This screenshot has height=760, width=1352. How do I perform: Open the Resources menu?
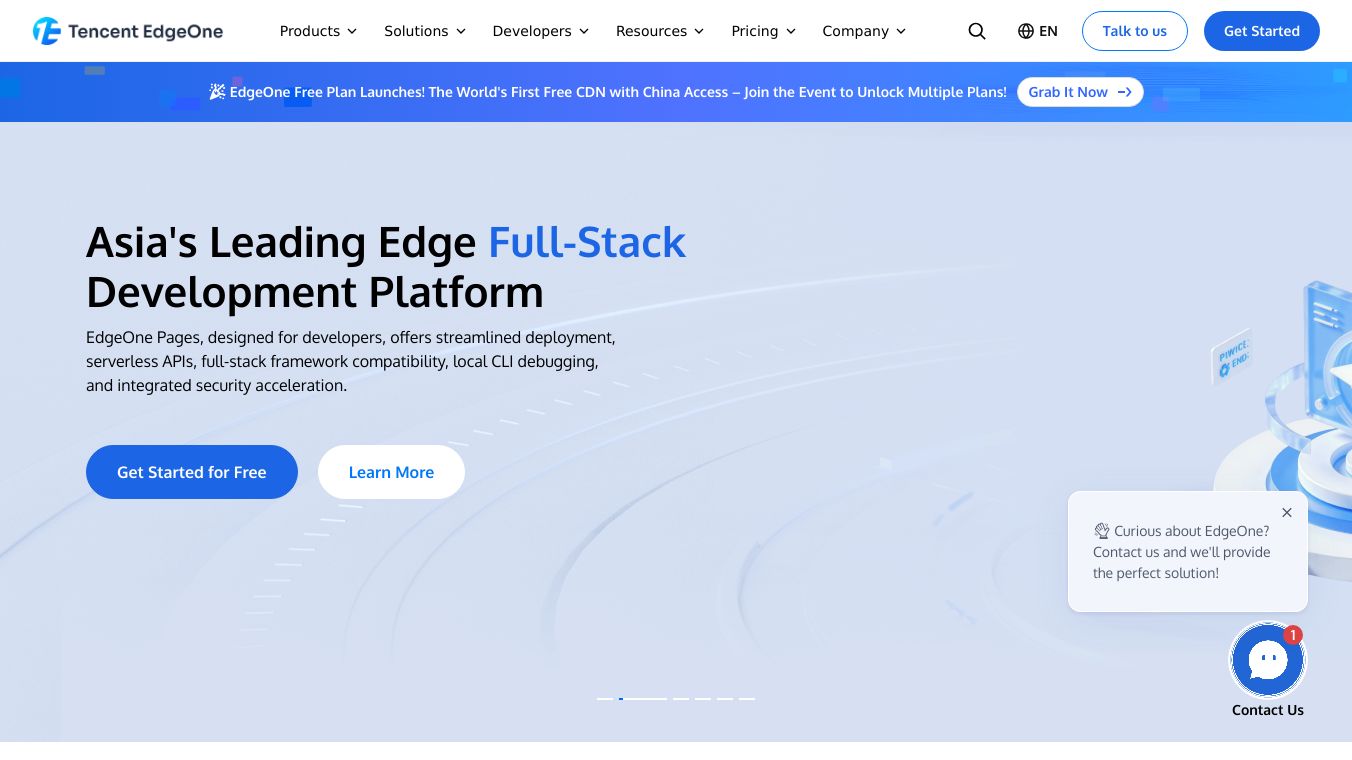click(660, 31)
